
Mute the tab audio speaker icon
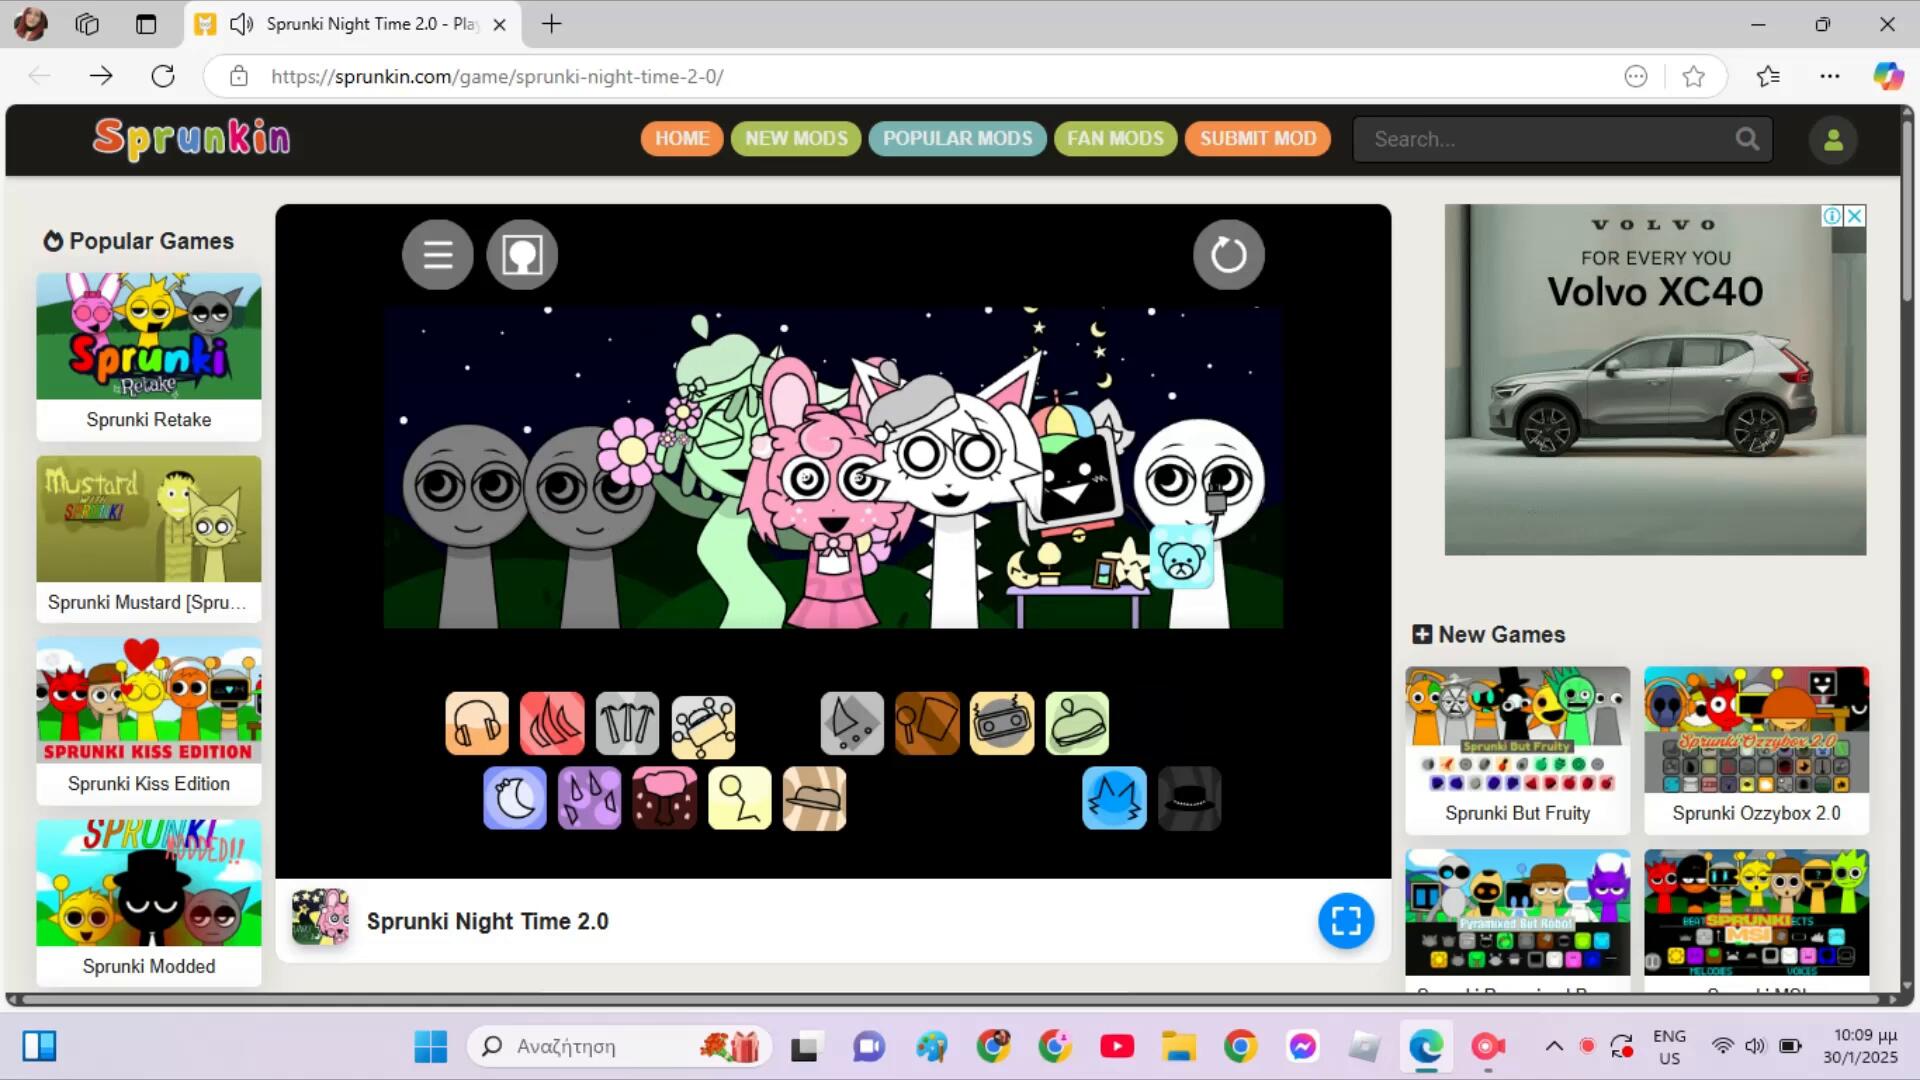pos(241,24)
